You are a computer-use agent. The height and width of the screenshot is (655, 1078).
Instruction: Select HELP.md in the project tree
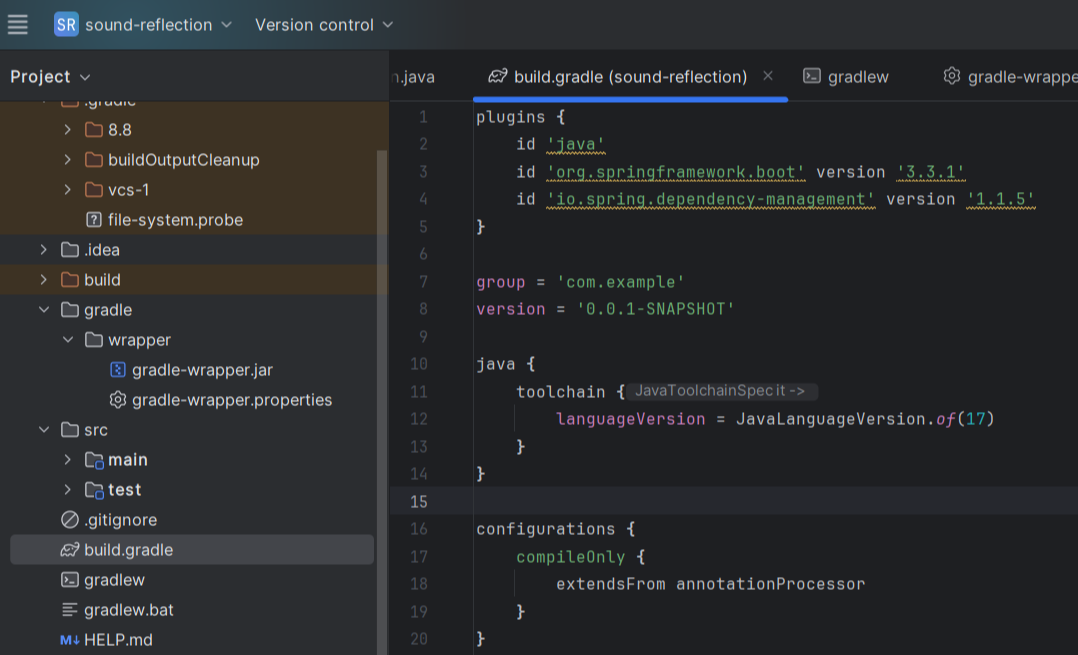pyautogui.click(x=118, y=640)
